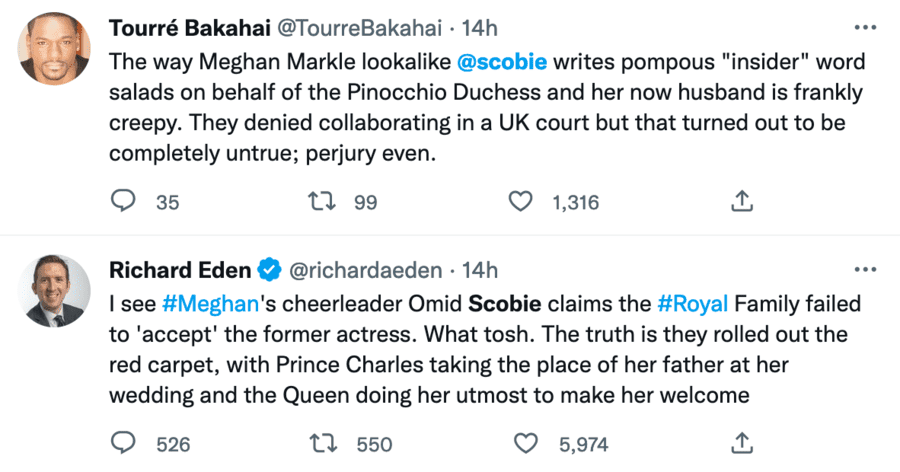The height and width of the screenshot is (472, 900).
Task: Like Richard Eden's tweet
Action: tap(522, 442)
